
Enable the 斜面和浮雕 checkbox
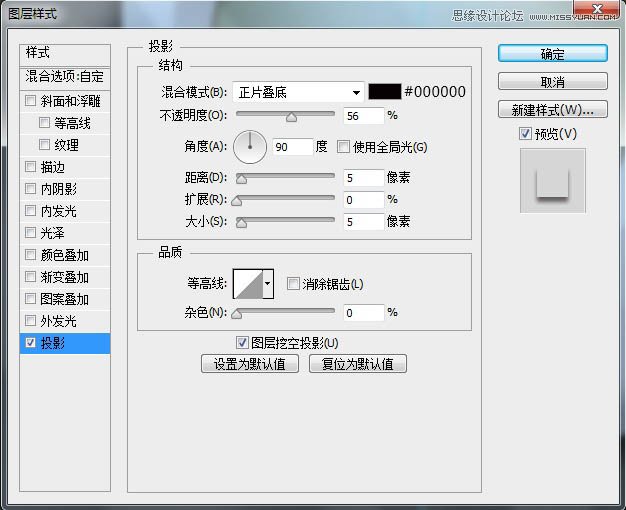(x=30, y=100)
